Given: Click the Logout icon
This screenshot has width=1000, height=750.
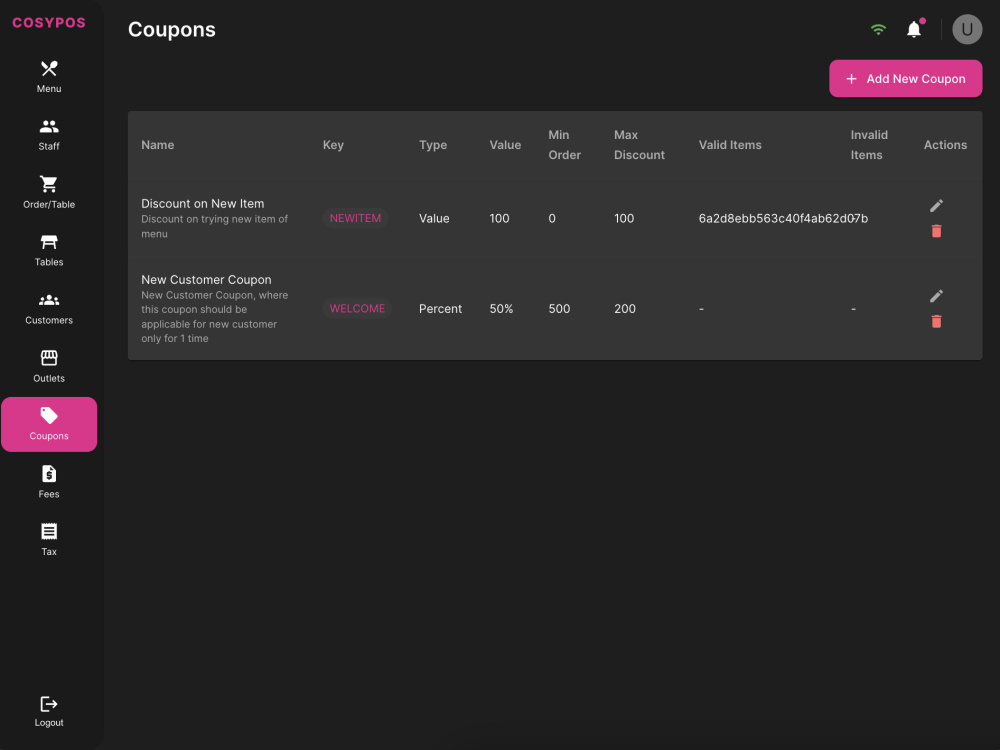Looking at the screenshot, I should tap(49, 704).
